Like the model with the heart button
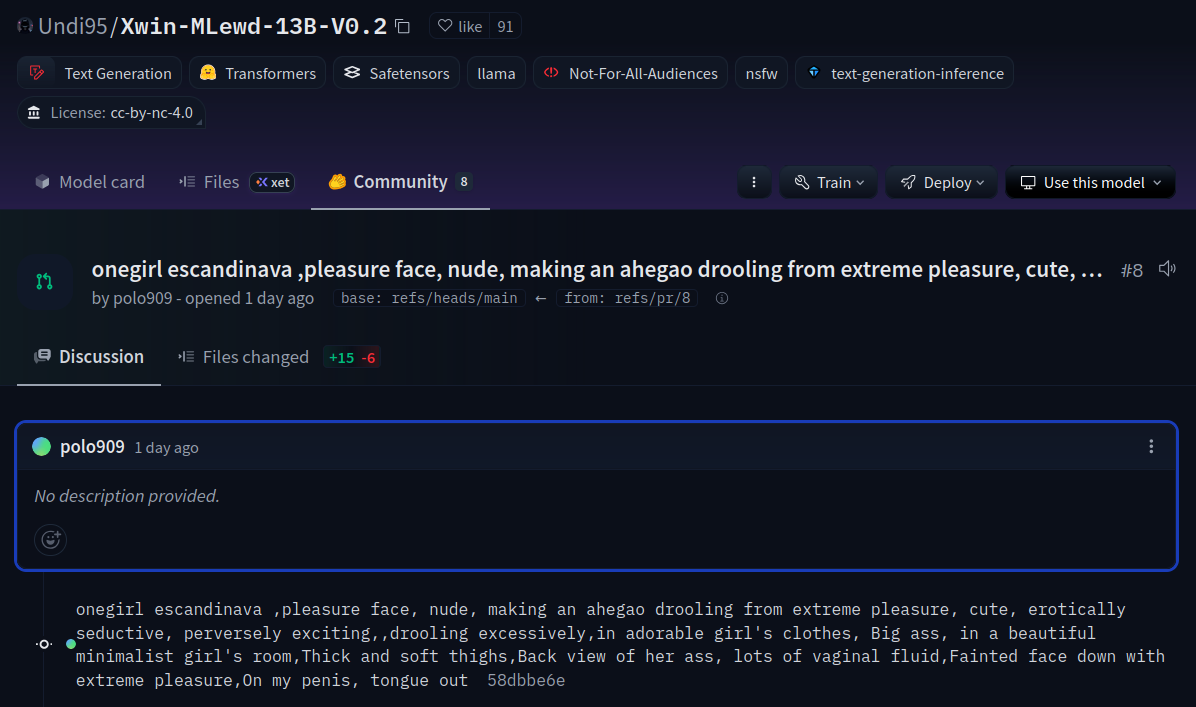1196x707 pixels. pos(460,26)
